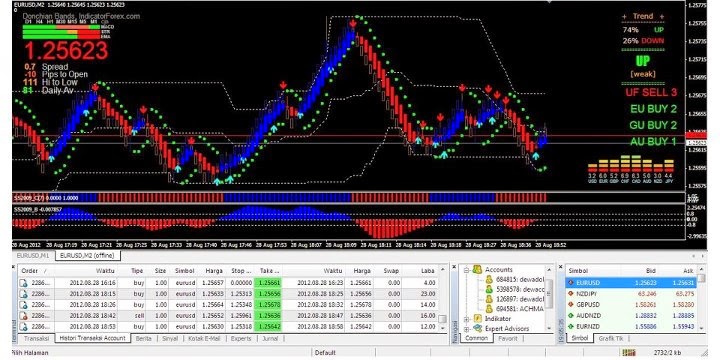This screenshot has width=720, height=360.
Task: Click the chart tabs scroll-left arrow
Action: coord(692,256)
